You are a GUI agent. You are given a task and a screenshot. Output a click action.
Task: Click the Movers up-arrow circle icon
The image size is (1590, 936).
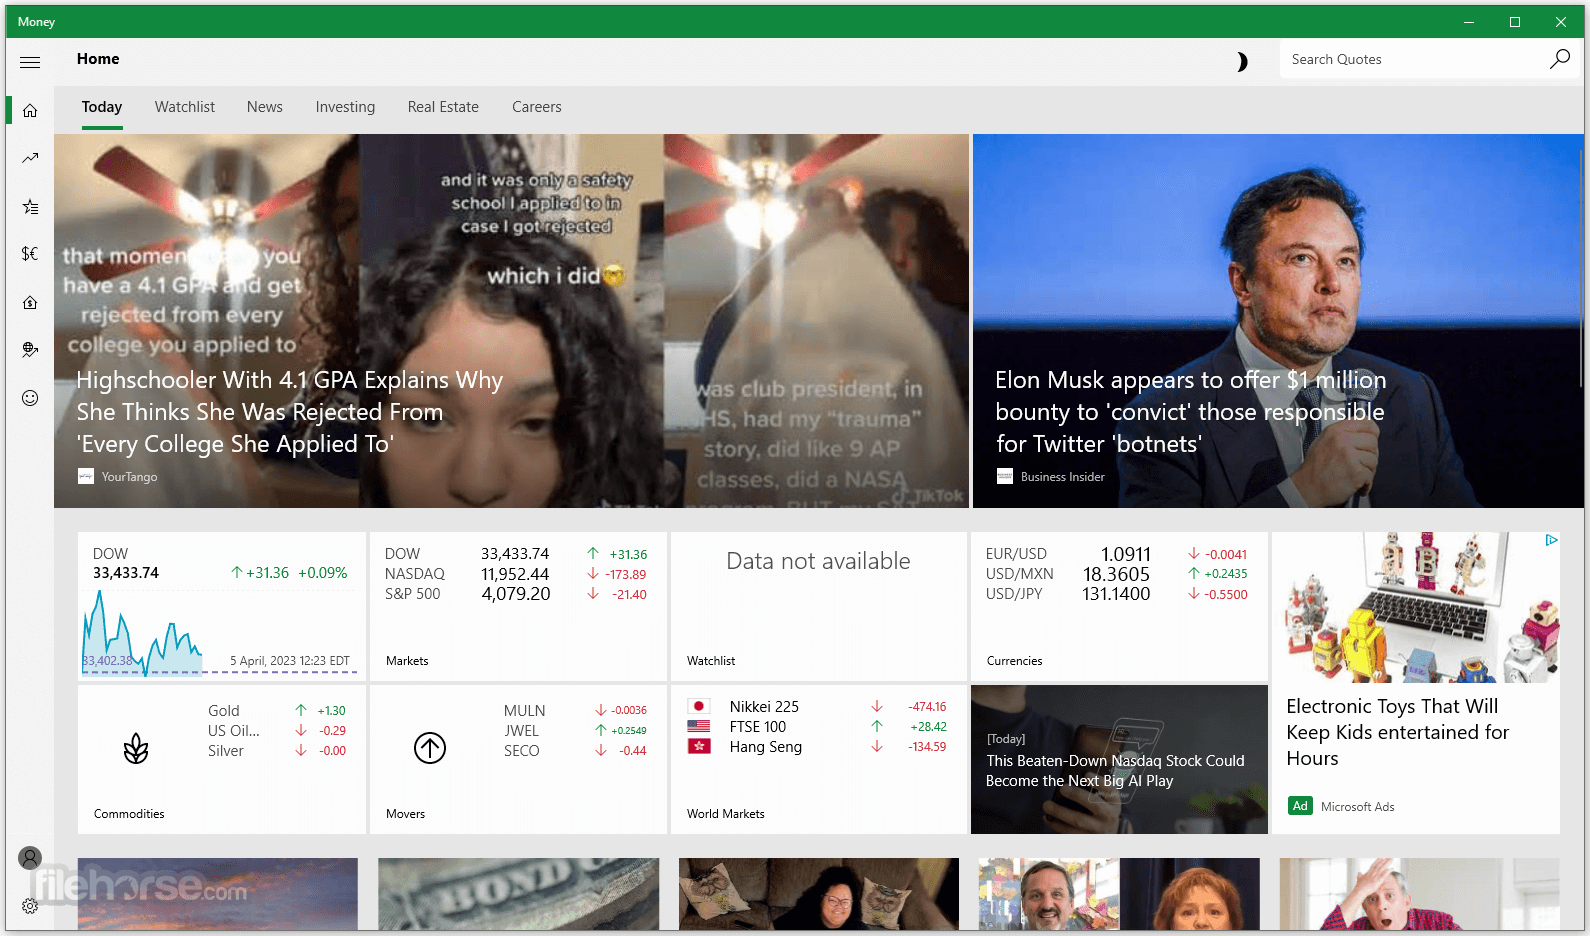point(430,748)
